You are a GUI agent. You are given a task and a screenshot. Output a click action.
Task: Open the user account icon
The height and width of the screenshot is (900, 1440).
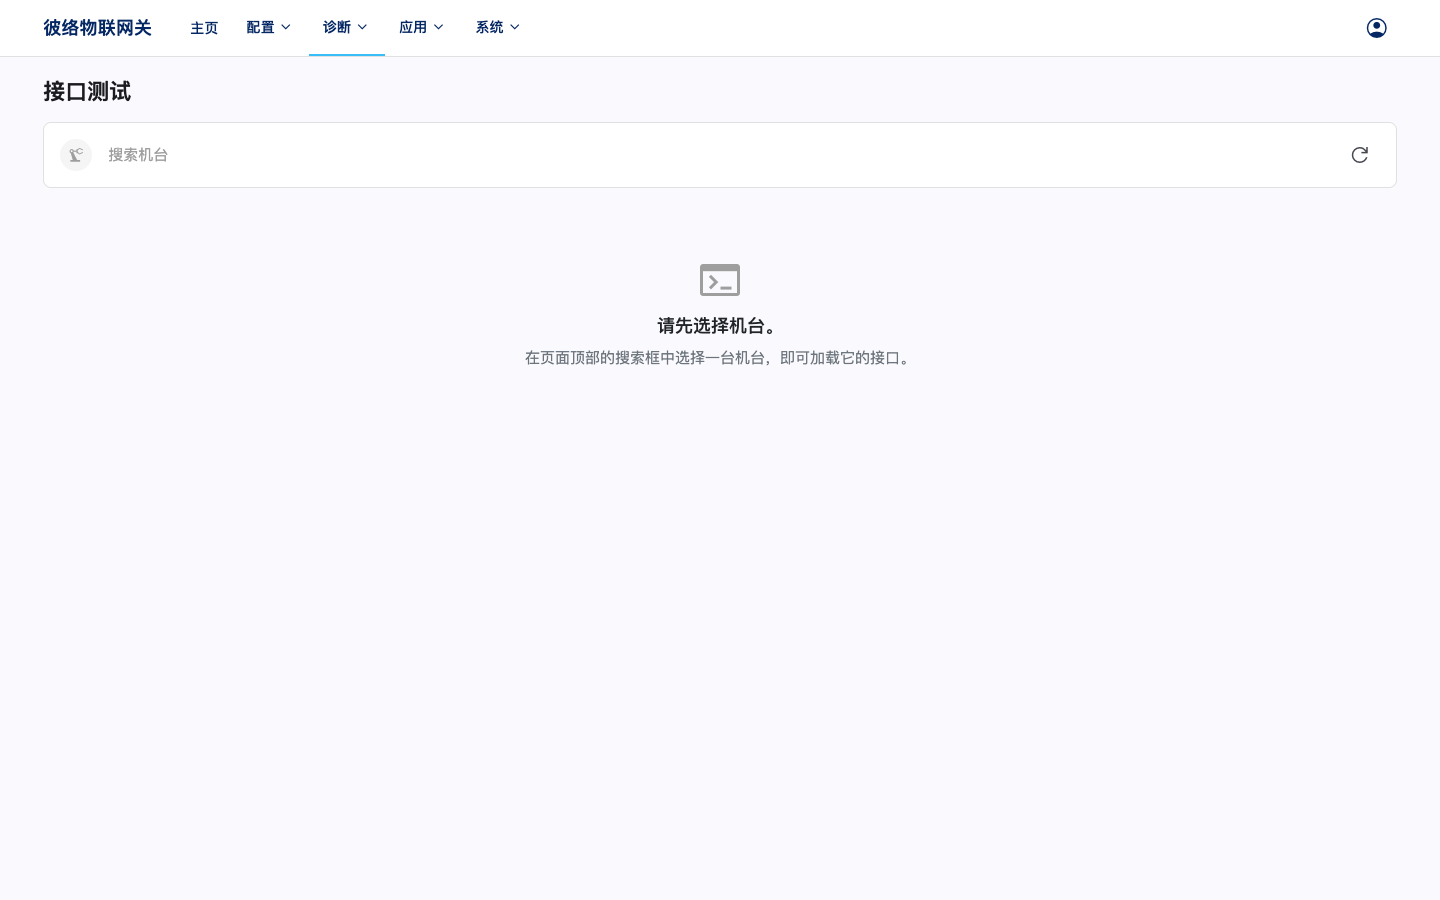pyautogui.click(x=1376, y=28)
